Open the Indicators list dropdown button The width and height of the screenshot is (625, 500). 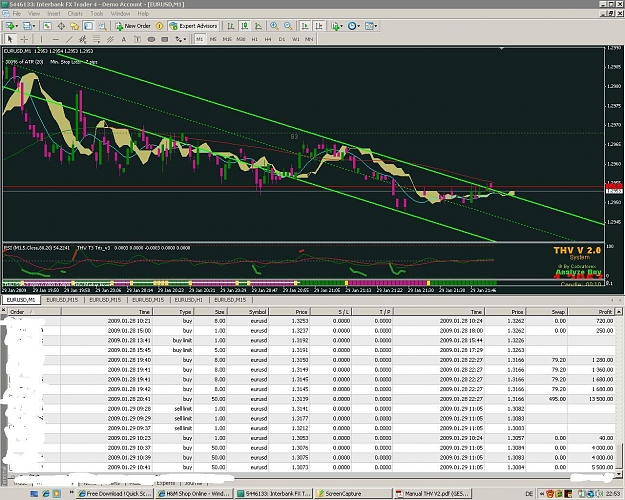(x=336, y=26)
